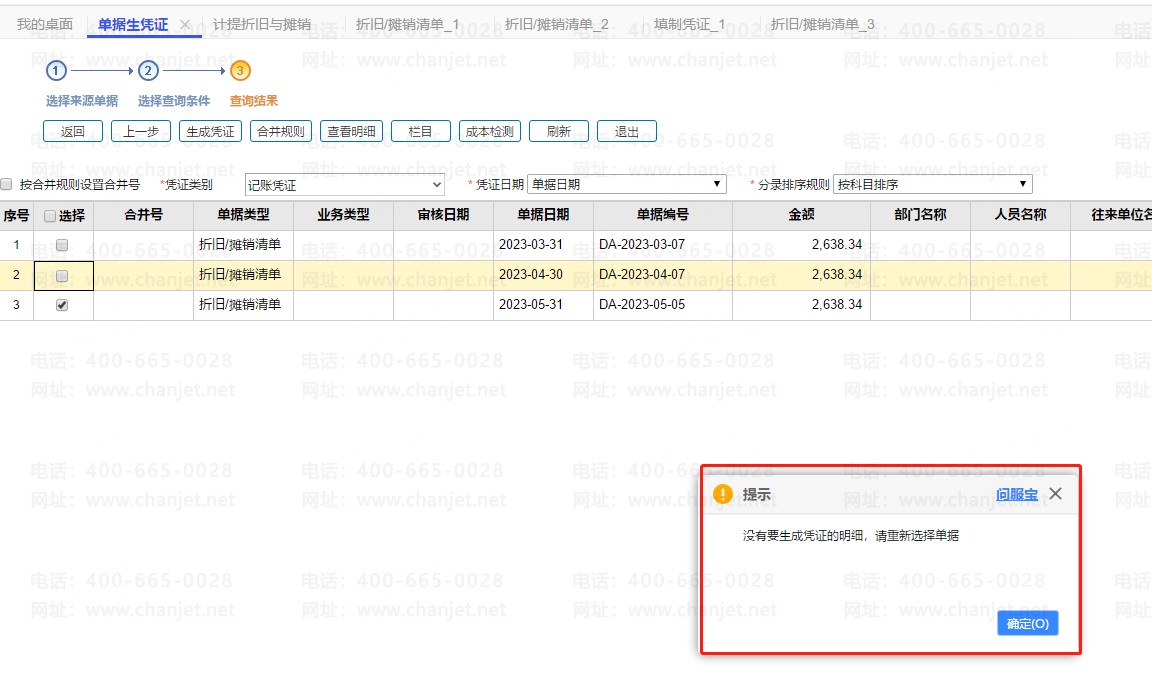Enable 按合并规则设置合并号 checkbox
The image size is (1152, 681).
[x=7, y=184]
